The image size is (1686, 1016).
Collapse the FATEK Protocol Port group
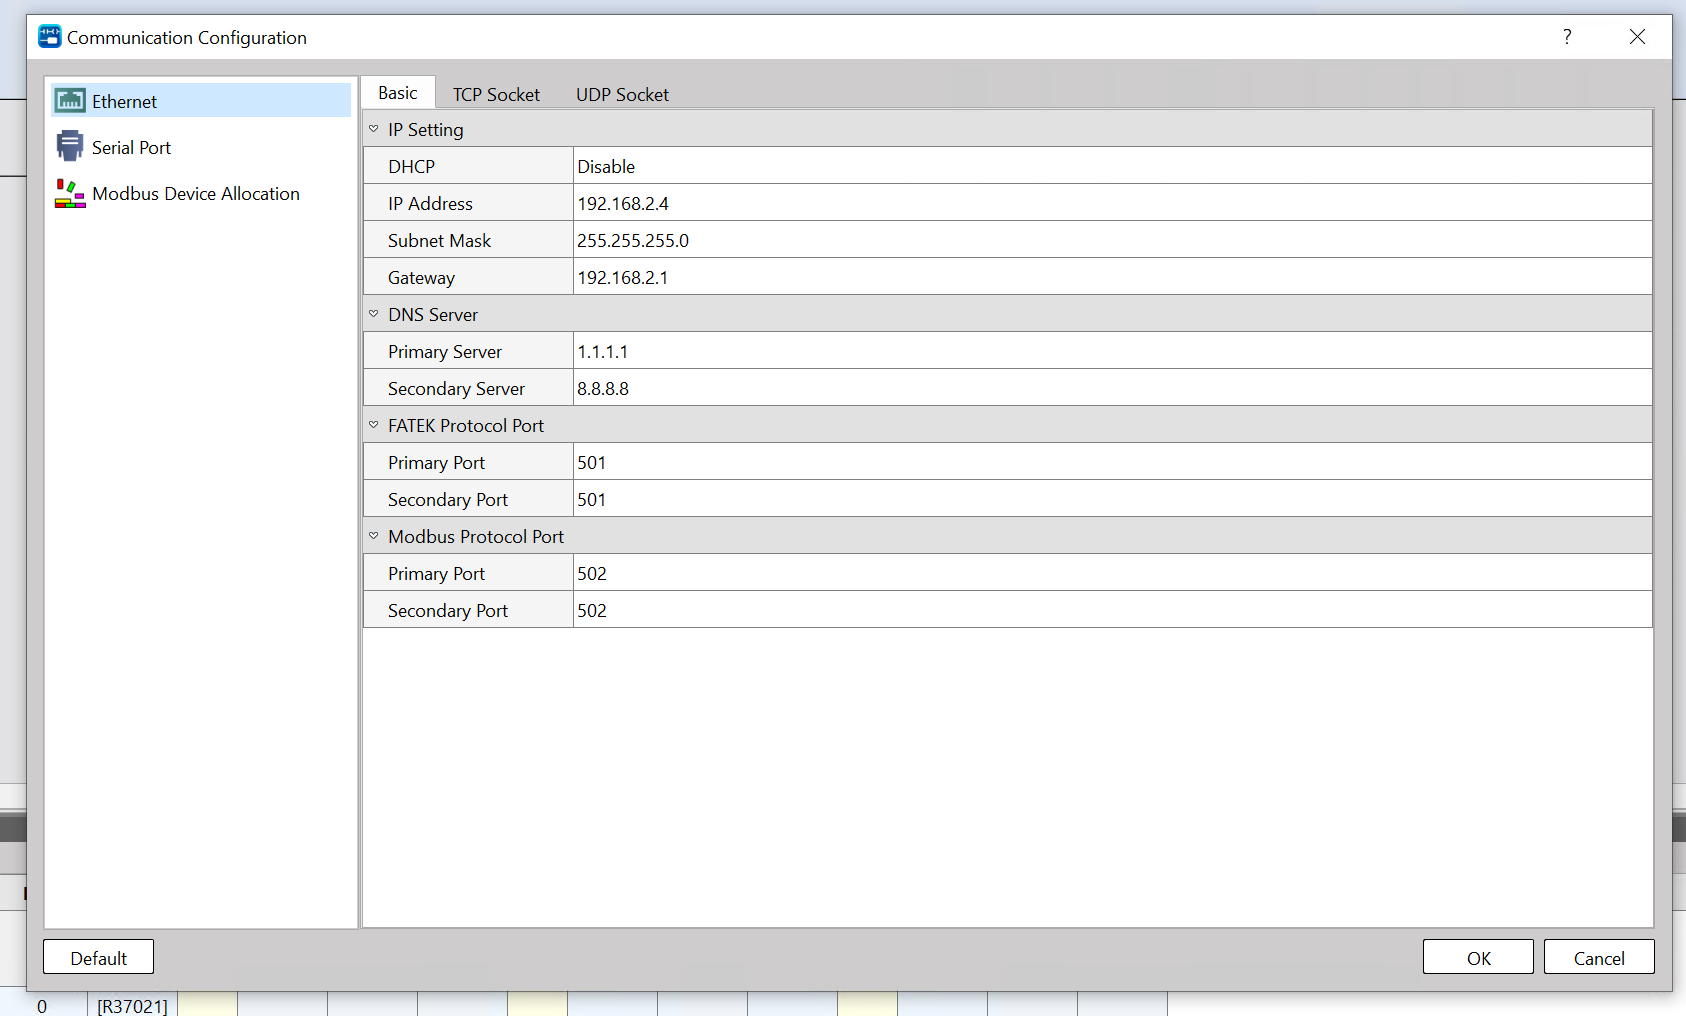click(x=374, y=425)
